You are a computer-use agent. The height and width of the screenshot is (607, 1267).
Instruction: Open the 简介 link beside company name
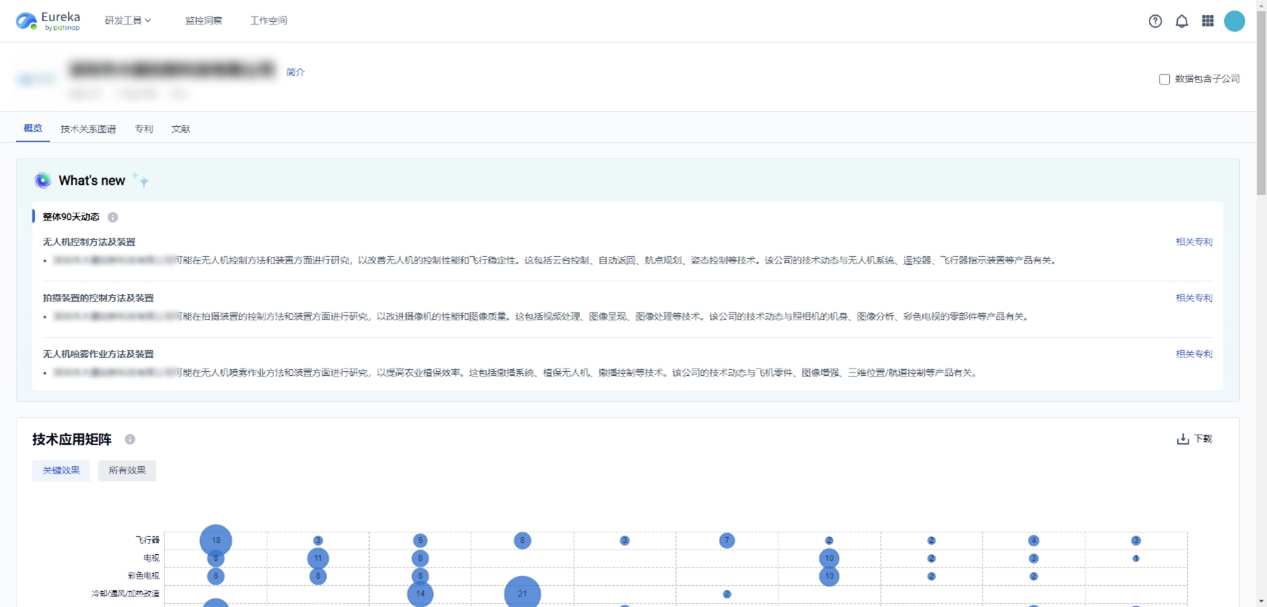click(x=295, y=72)
